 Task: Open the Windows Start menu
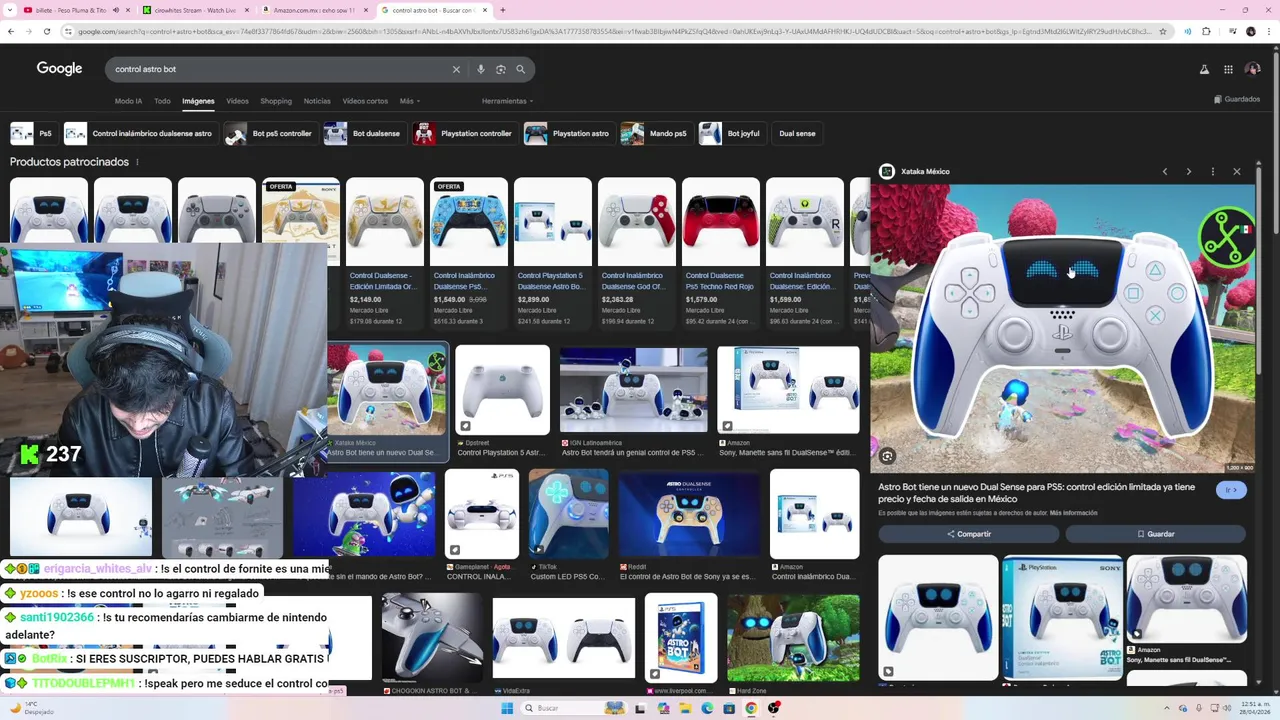(x=507, y=708)
